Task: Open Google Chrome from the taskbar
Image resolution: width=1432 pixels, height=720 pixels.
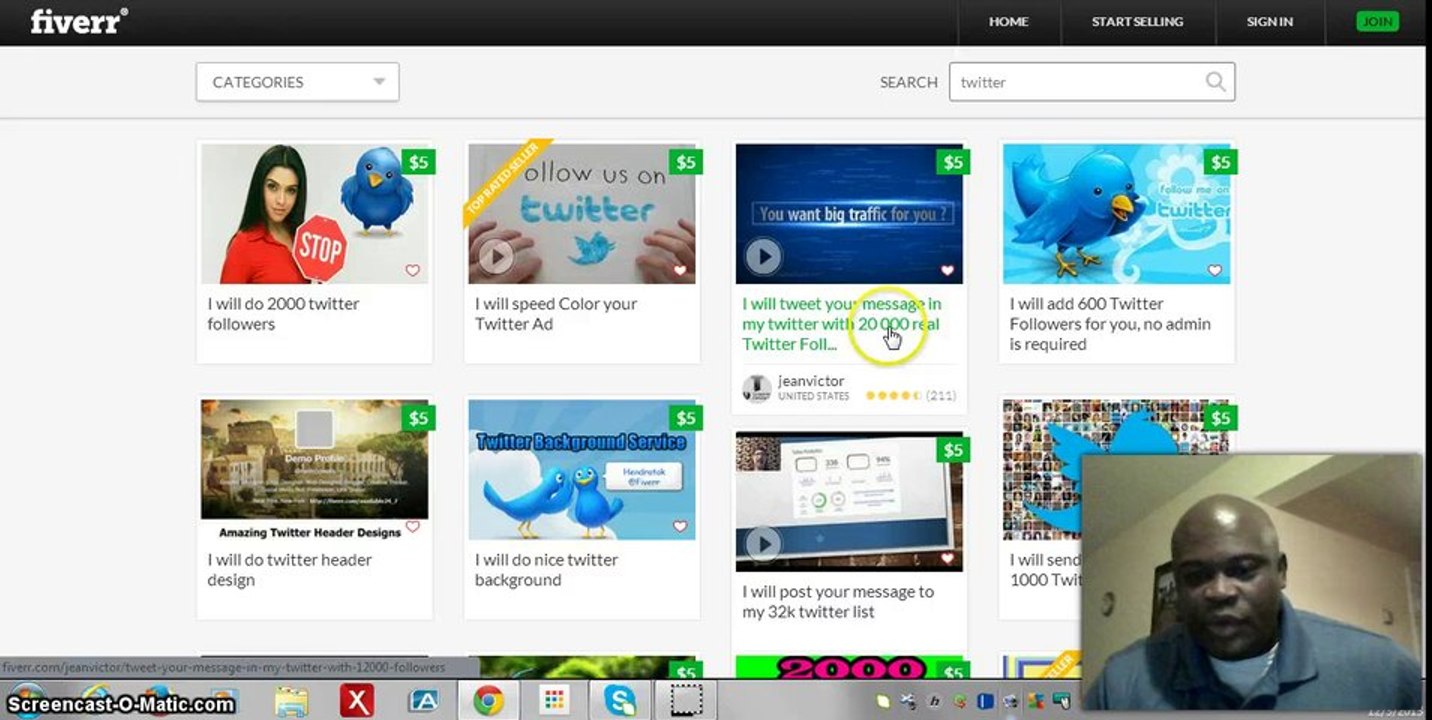Action: 488,700
